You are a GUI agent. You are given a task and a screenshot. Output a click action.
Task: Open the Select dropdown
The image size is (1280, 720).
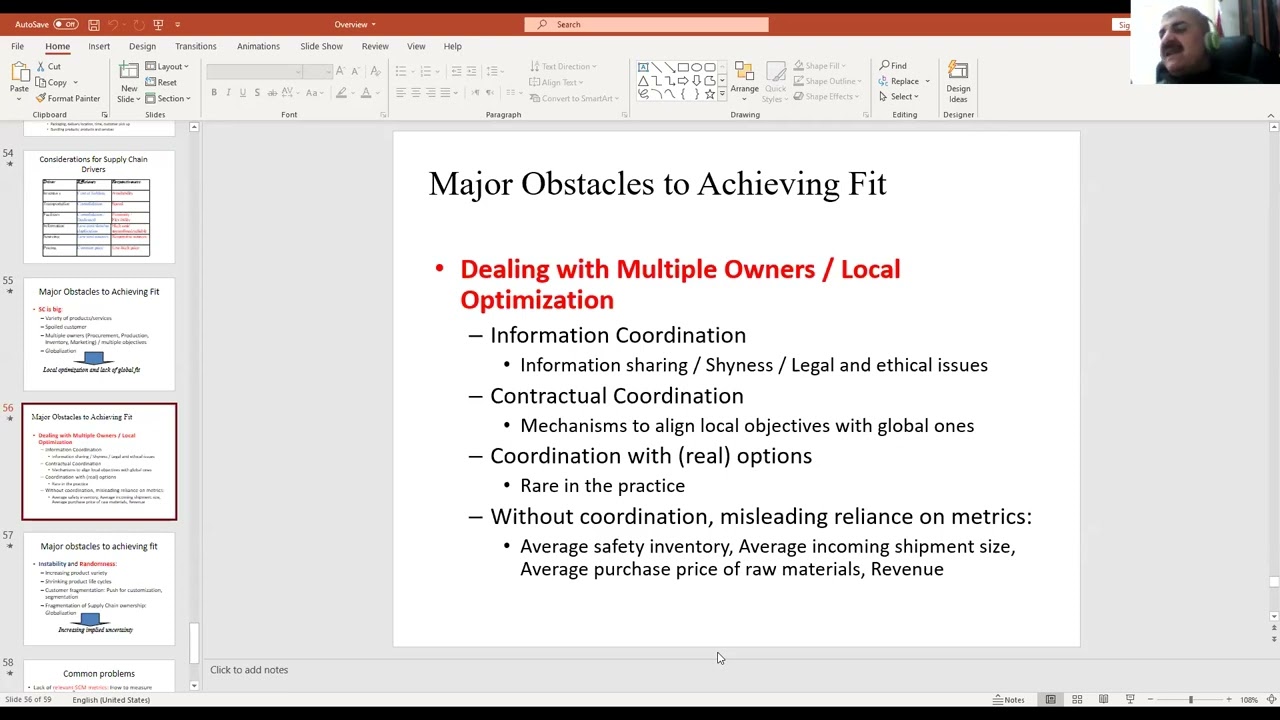(899, 96)
